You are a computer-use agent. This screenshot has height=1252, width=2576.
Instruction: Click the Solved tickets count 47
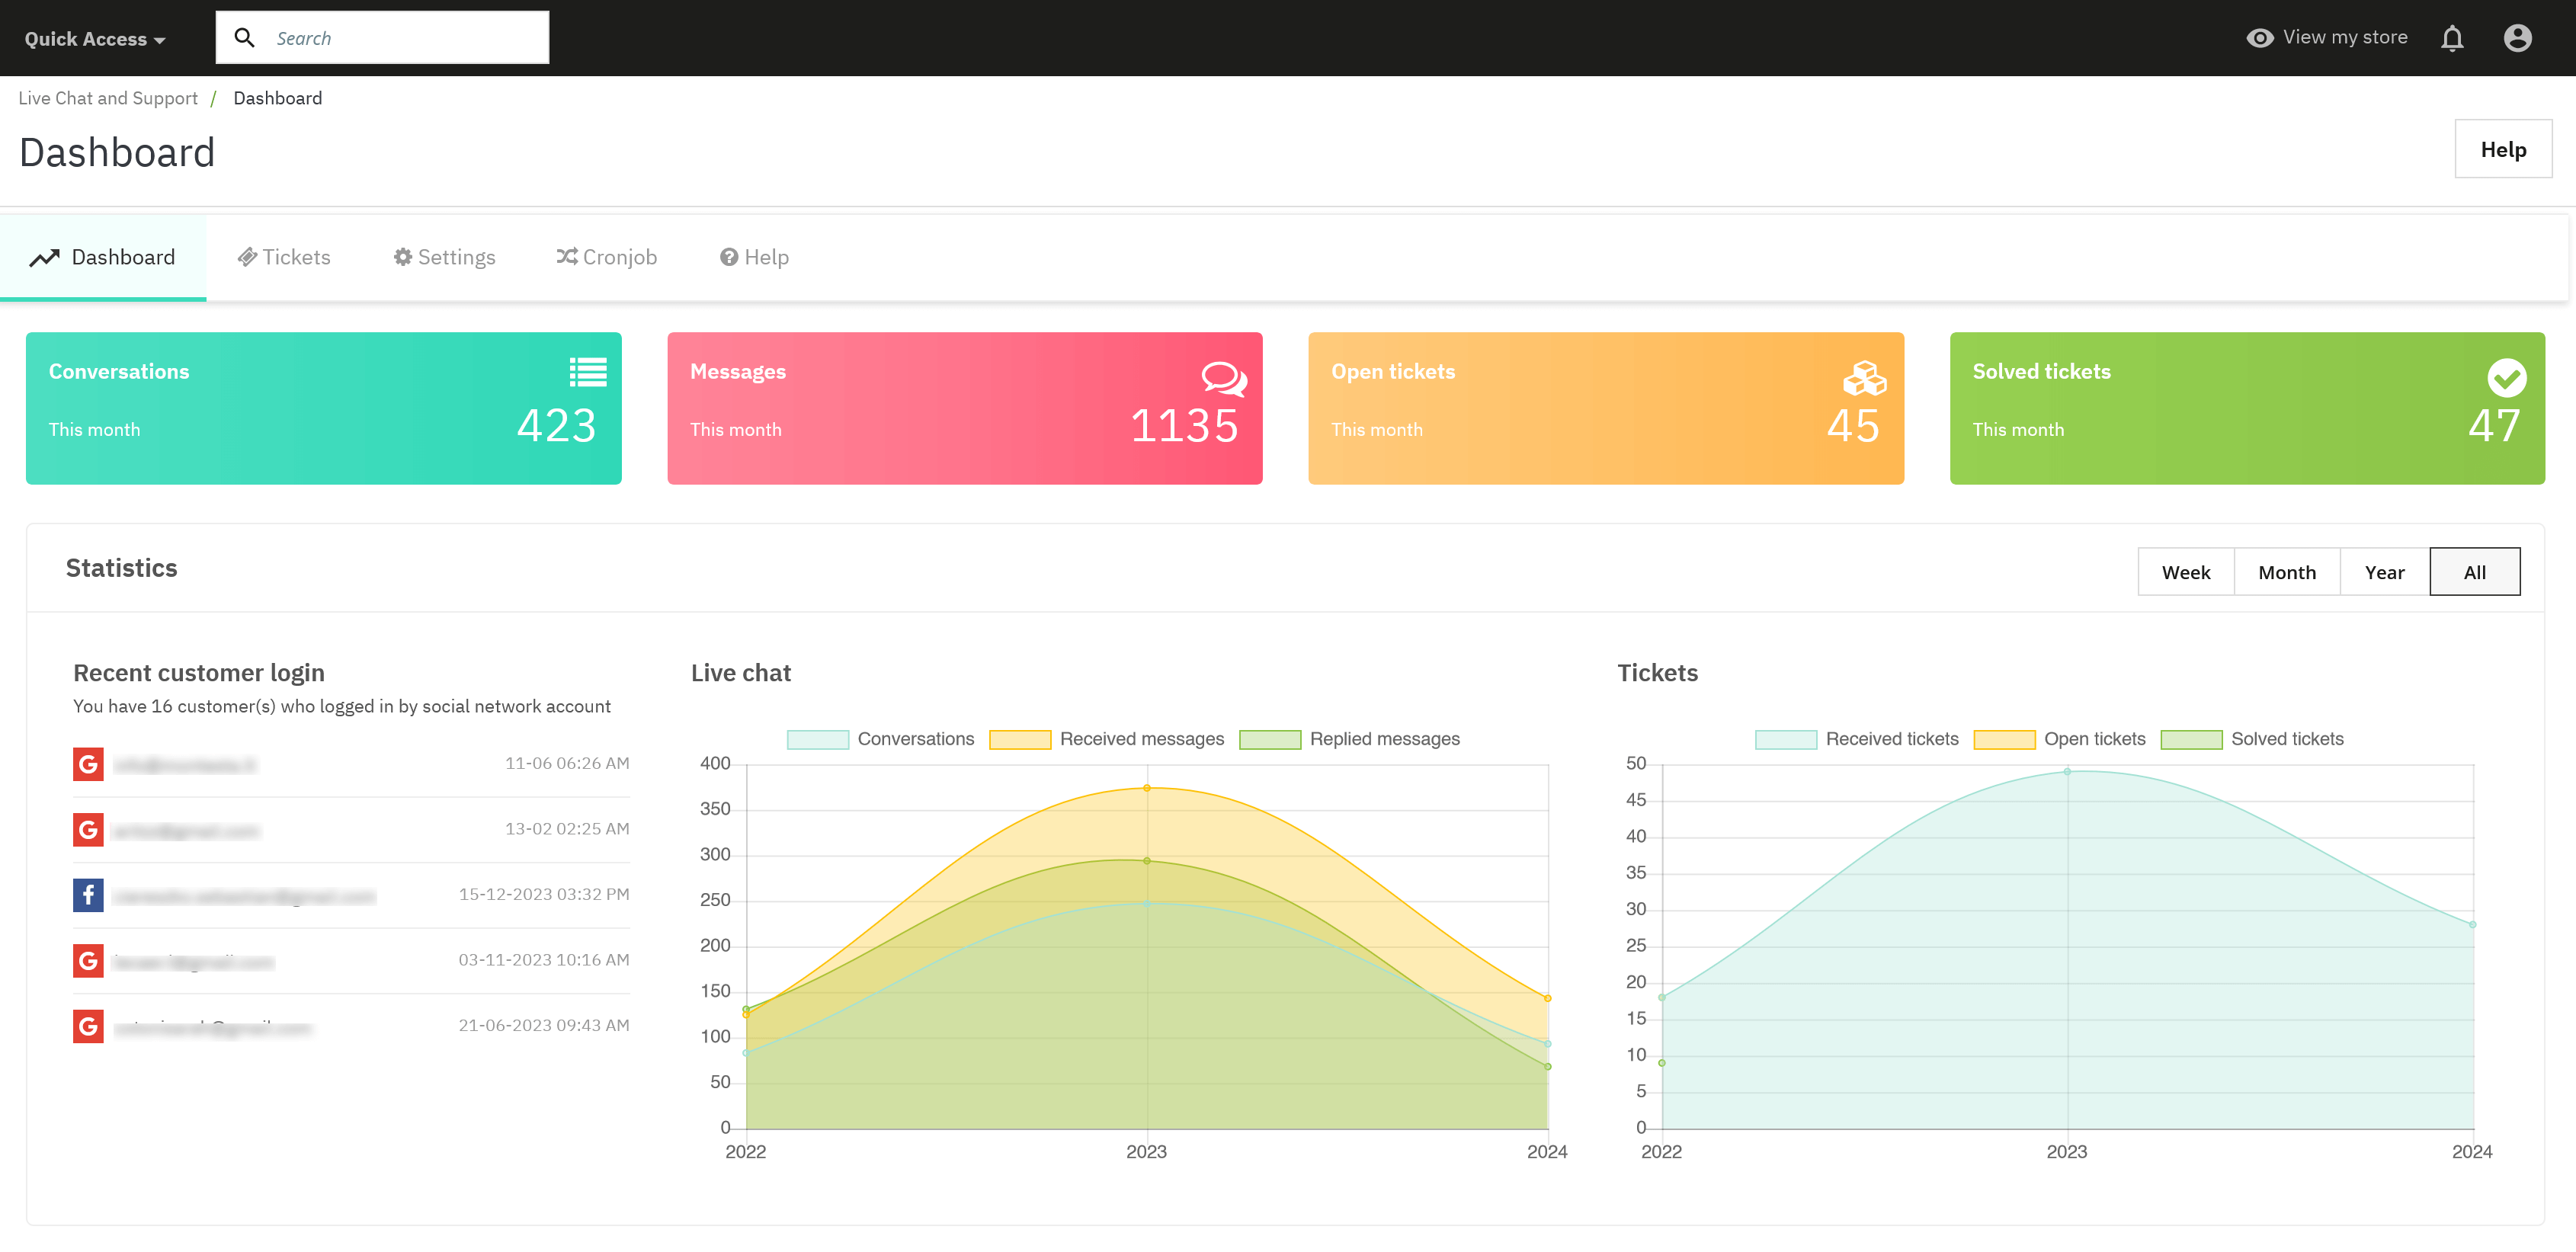pos(2494,426)
